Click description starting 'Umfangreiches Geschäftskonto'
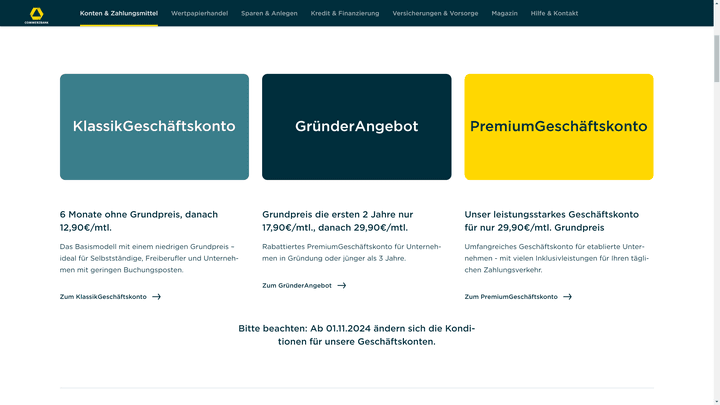The height and width of the screenshot is (405, 720). (557, 258)
